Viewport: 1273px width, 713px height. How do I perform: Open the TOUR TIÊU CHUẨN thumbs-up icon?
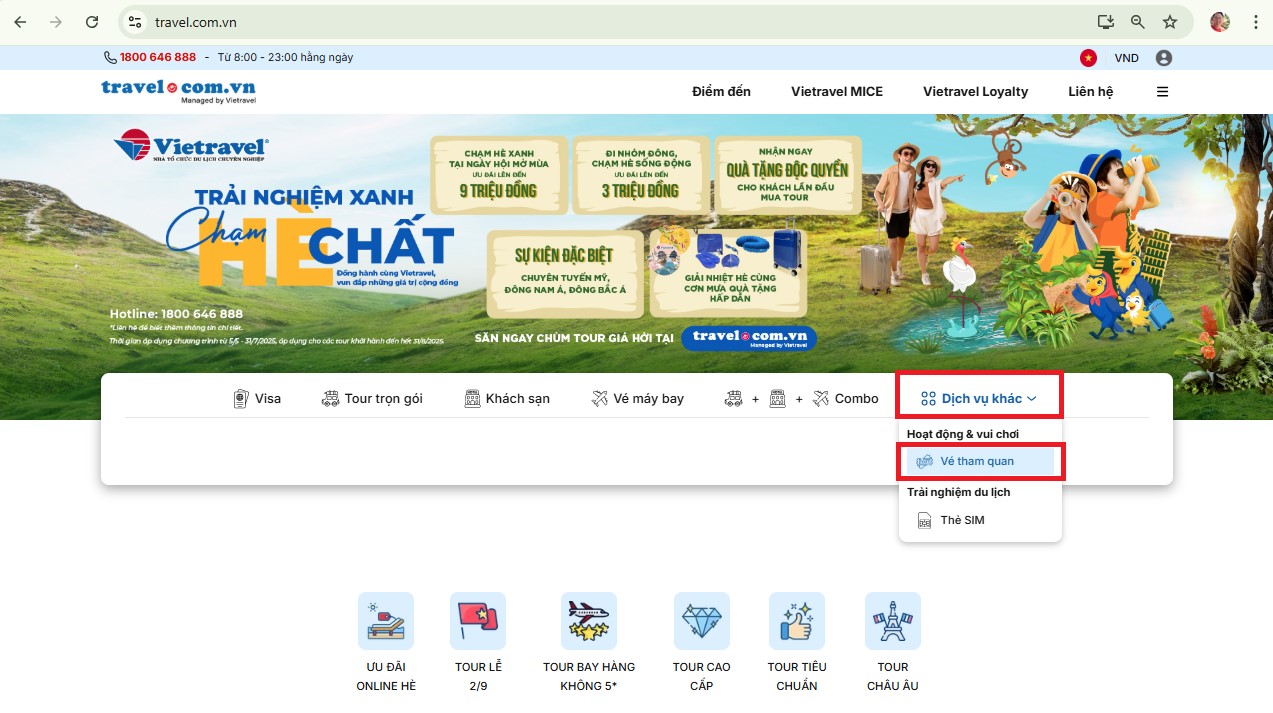pos(797,620)
